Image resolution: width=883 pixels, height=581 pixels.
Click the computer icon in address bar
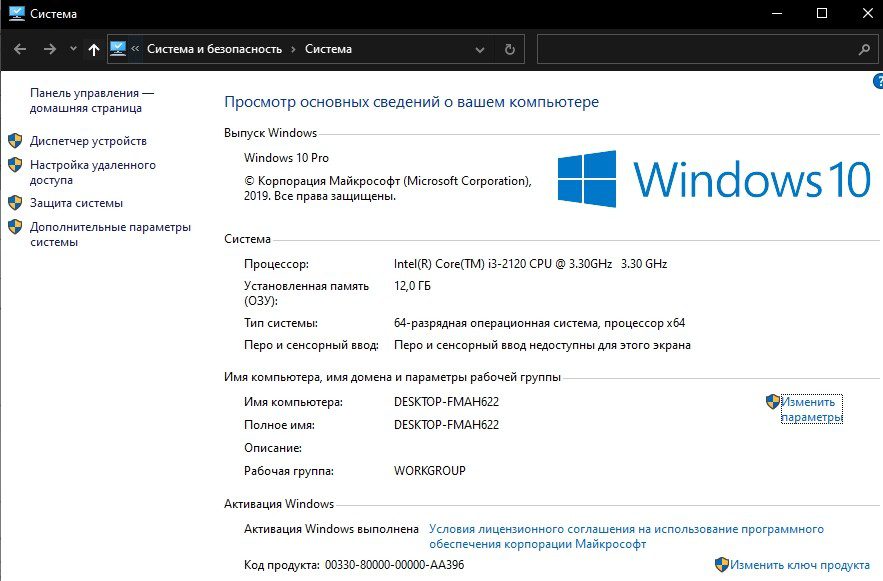tap(118, 48)
